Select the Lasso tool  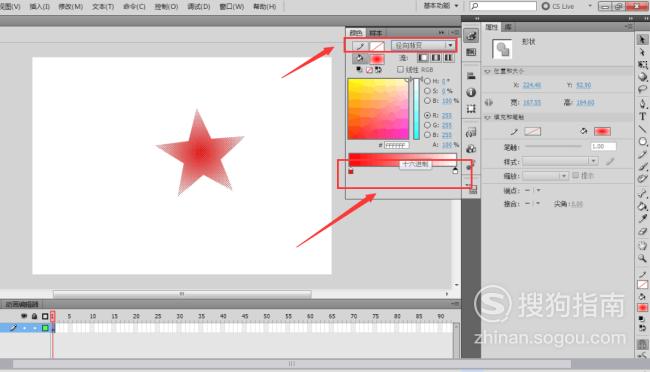tap(642, 89)
